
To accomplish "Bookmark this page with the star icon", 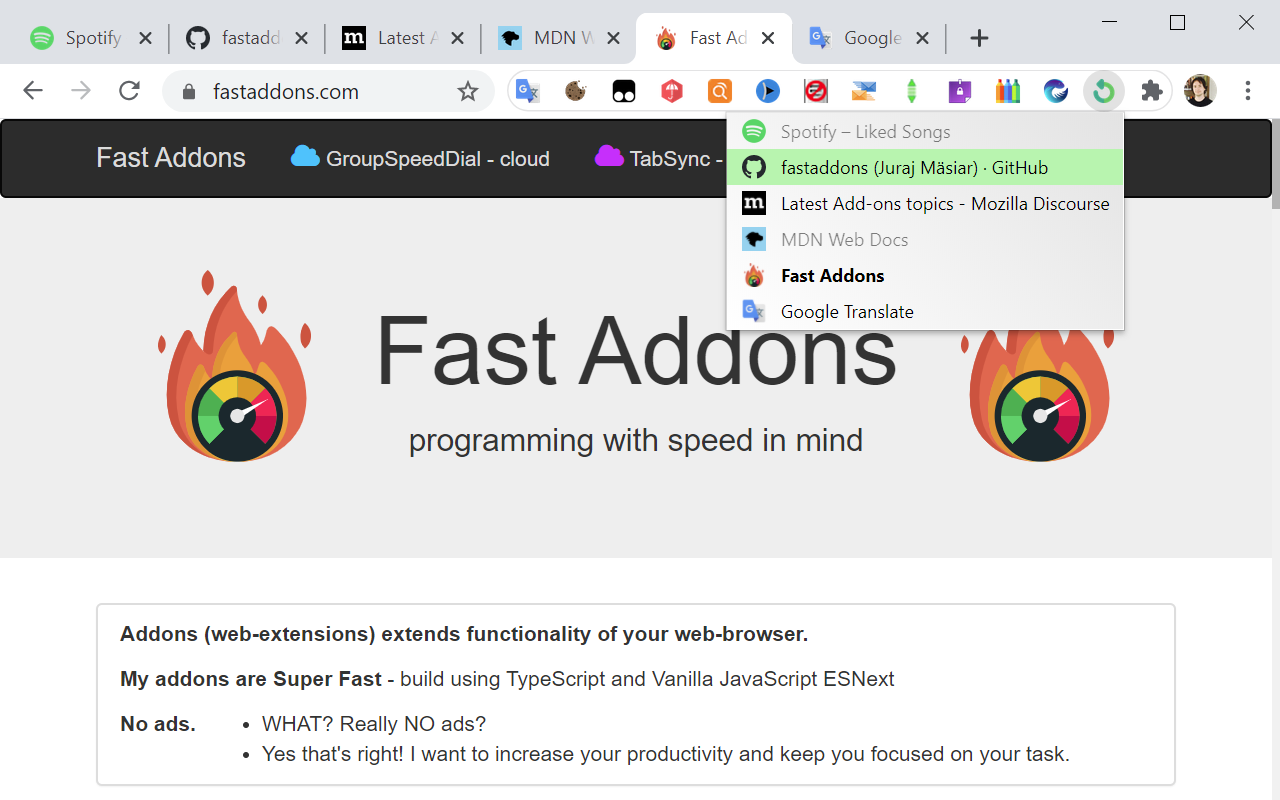I will (x=468, y=92).
